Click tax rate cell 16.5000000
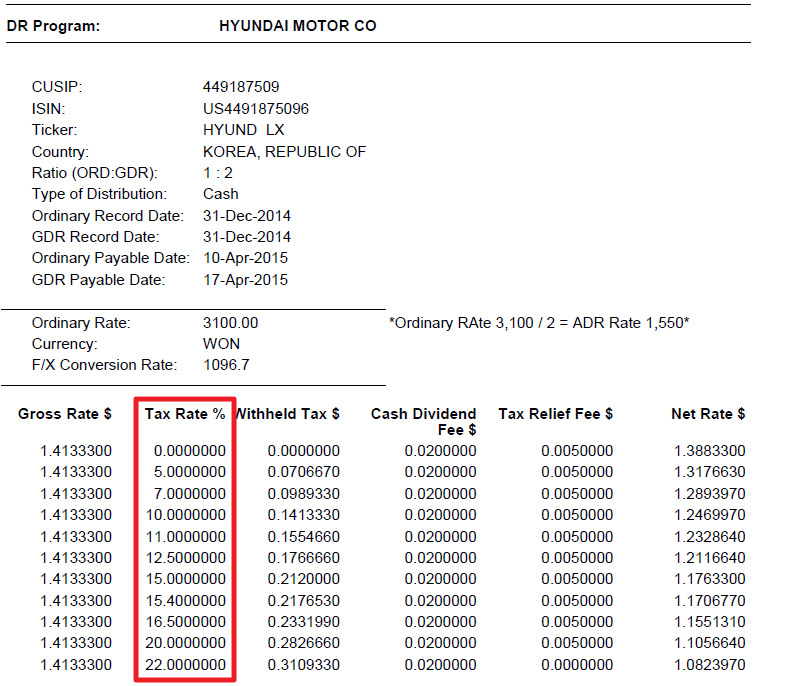Screen dimensions: 789x686 186,622
